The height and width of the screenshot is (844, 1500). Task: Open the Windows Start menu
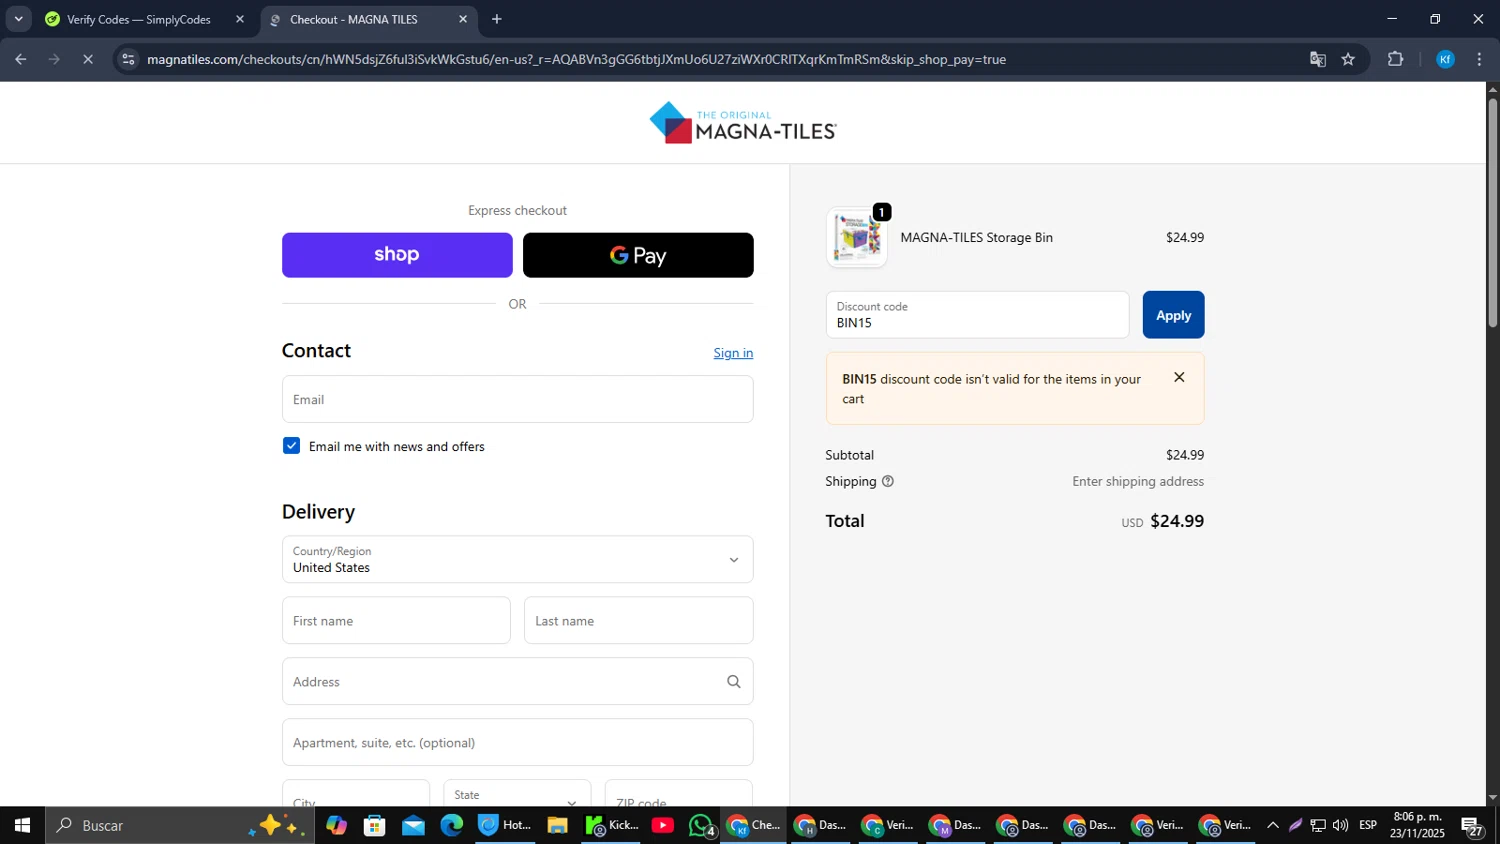pyautogui.click(x=22, y=825)
